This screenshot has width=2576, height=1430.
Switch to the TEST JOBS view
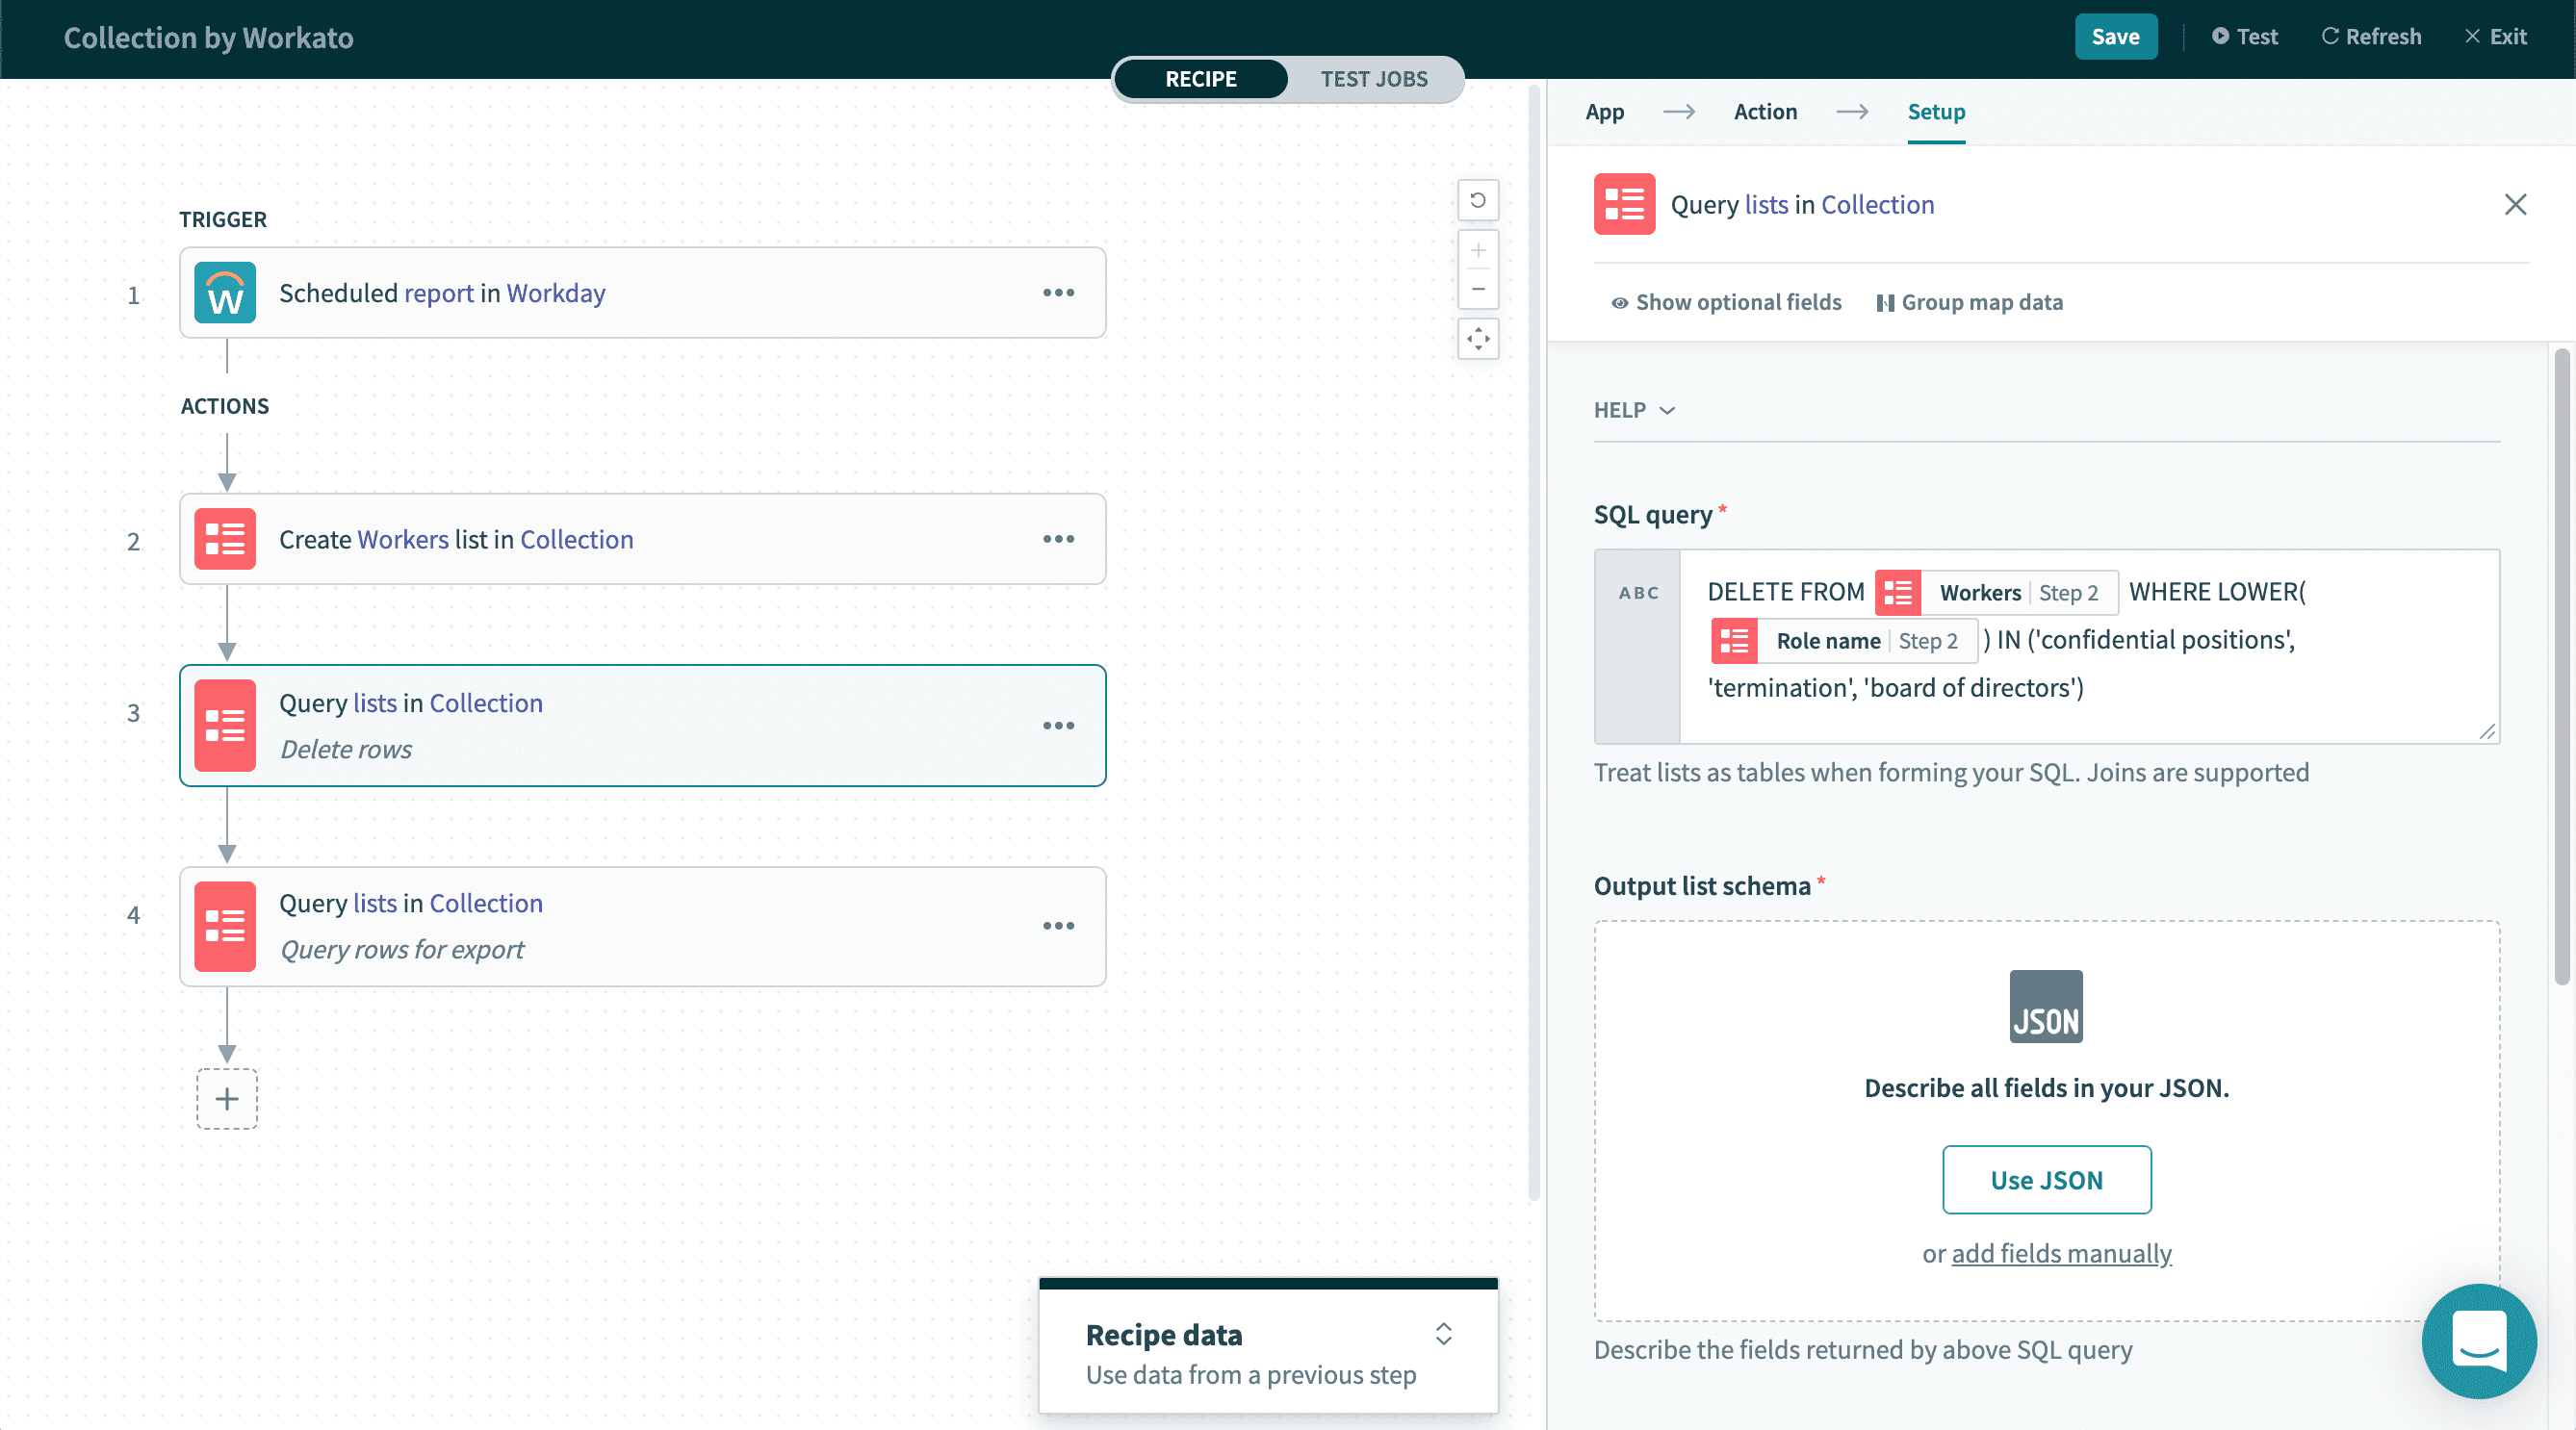(x=1373, y=79)
